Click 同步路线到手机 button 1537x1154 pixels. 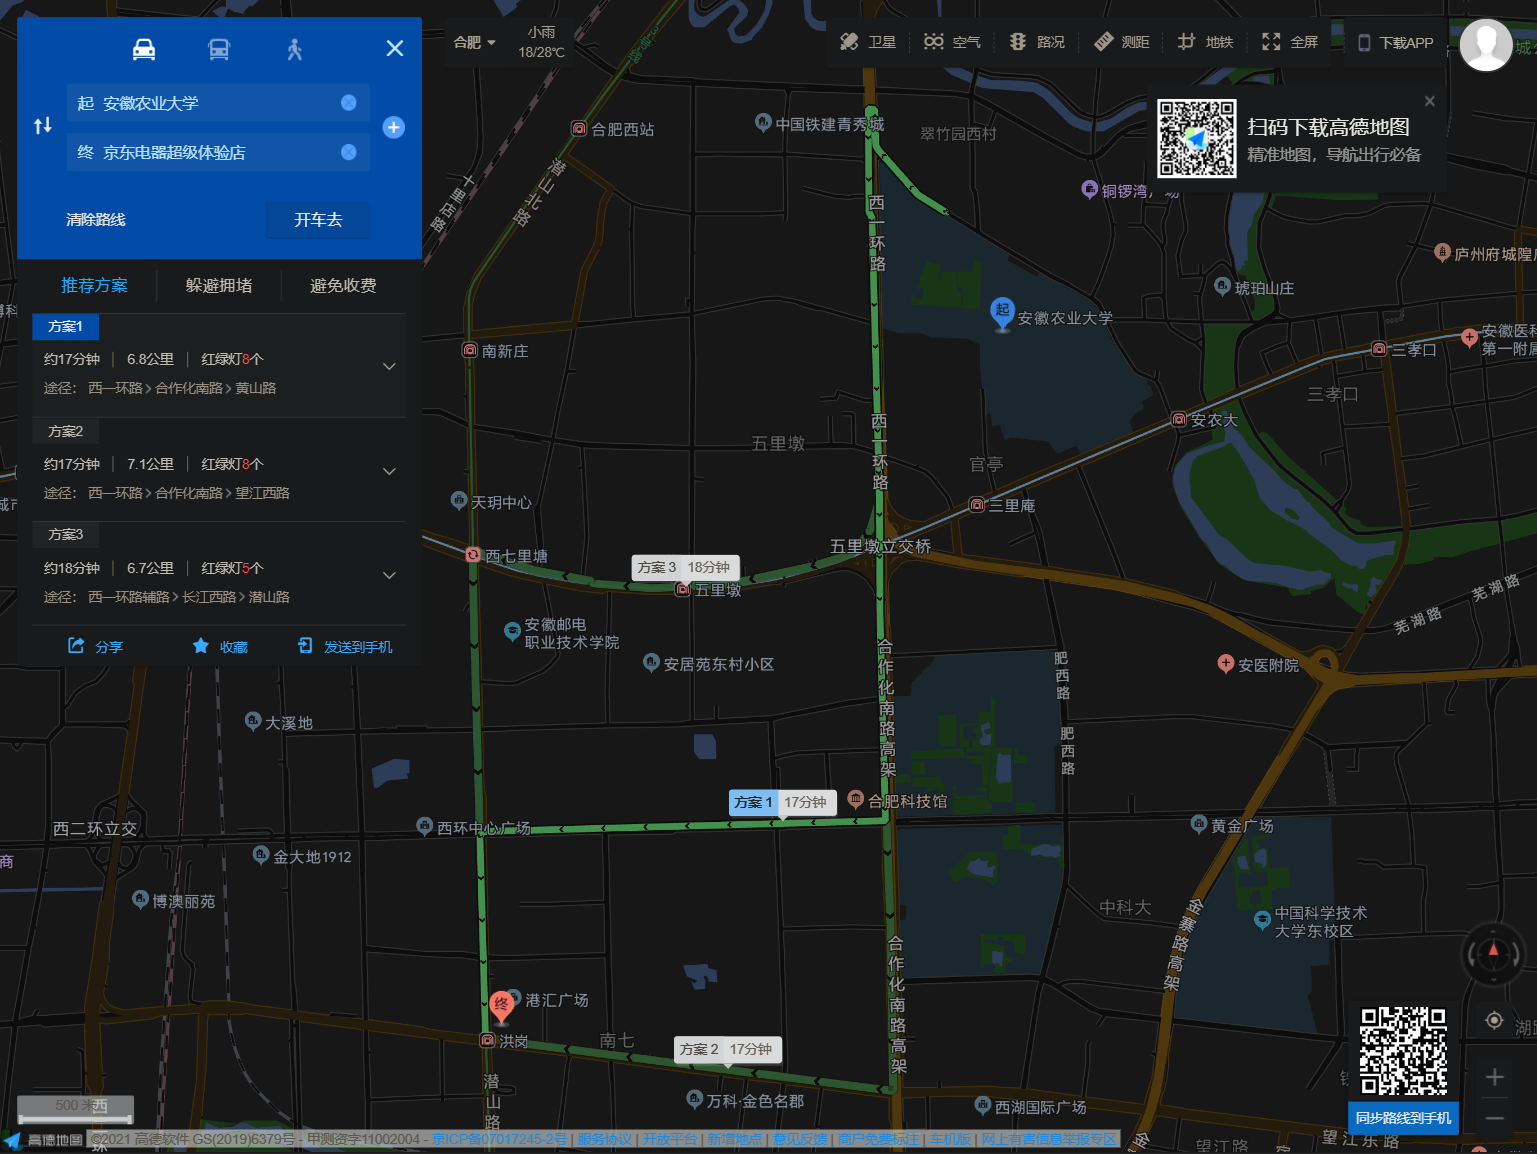point(1403,1118)
